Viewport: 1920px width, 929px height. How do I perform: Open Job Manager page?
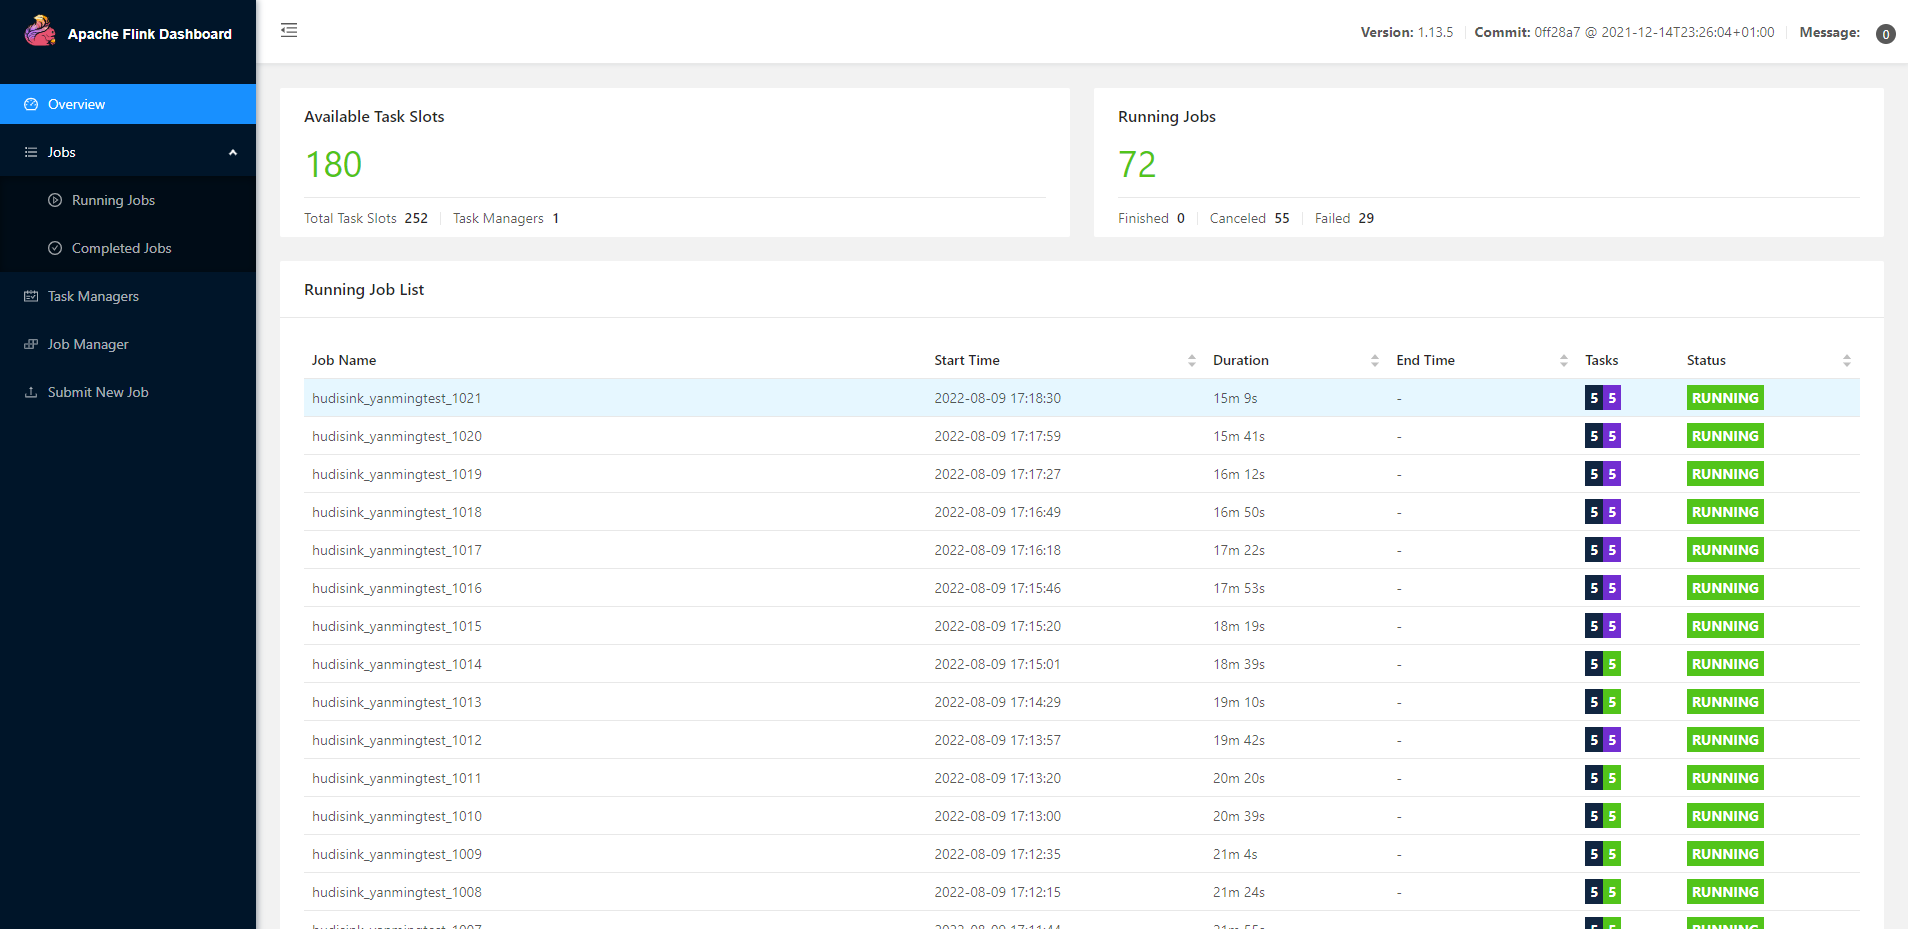(128, 344)
